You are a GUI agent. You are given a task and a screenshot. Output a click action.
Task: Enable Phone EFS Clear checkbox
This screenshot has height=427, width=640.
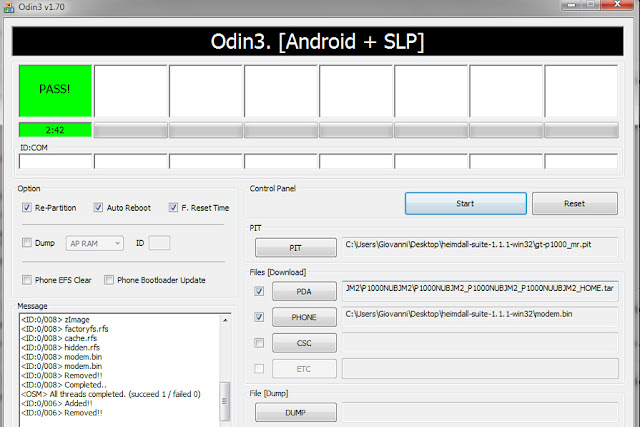tap(27, 280)
